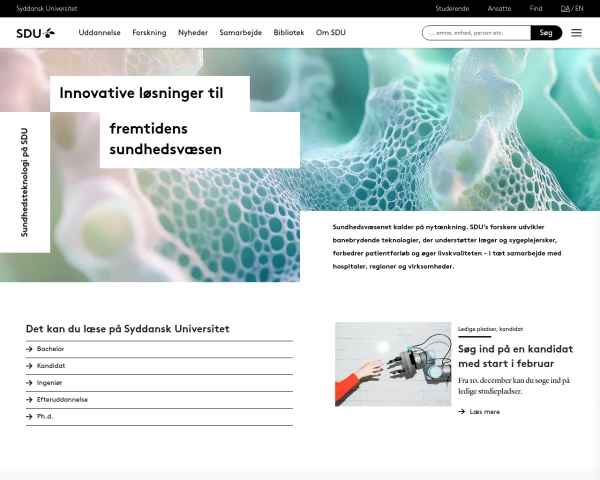
Task: Click the arrow icon beside Ph.d.
Action: 30,415
